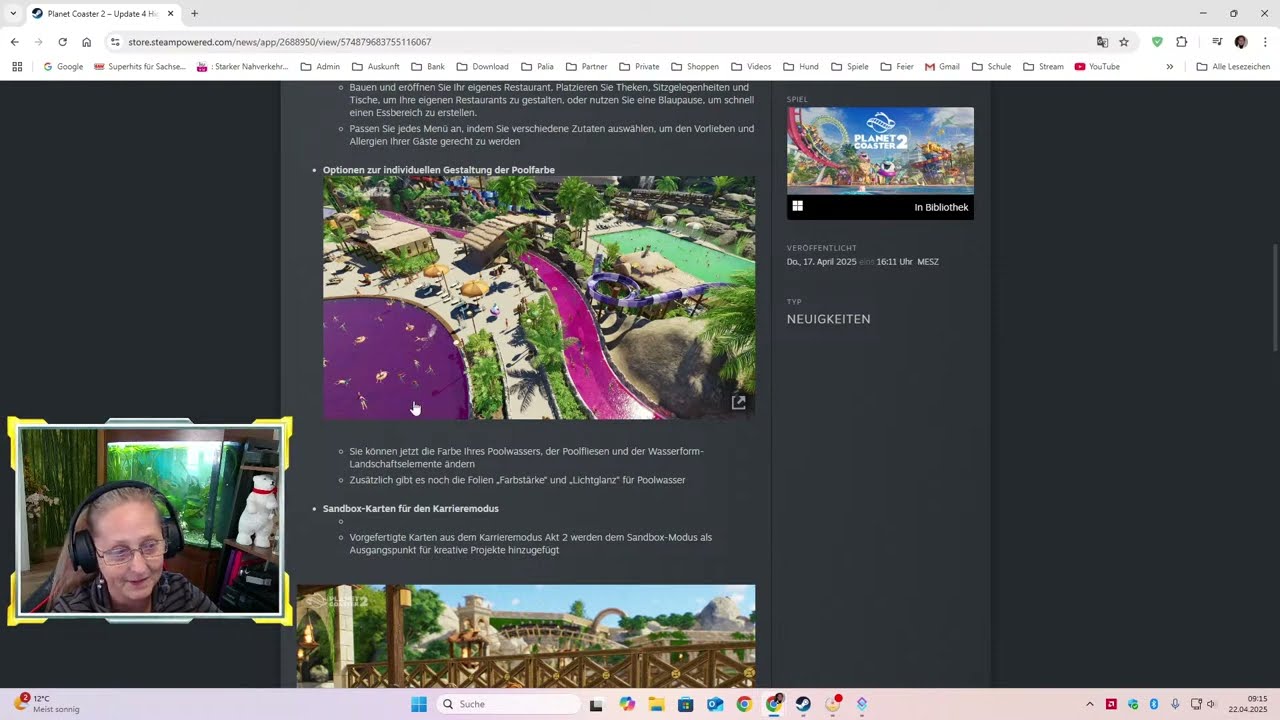The image size is (1280, 720).
Task: Click the 'Do., 17. April 2025' publish date
Action: pyautogui.click(x=822, y=262)
